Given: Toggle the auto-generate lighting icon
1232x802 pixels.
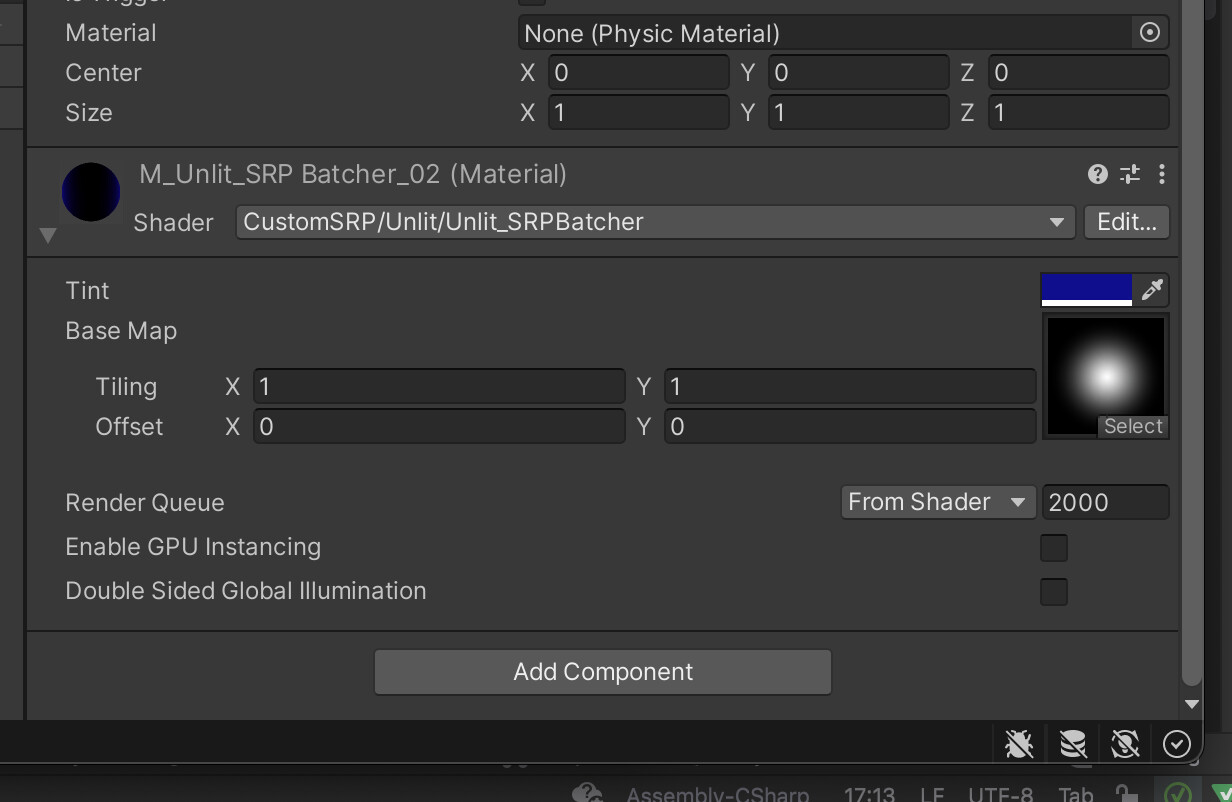Looking at the screenshot, I should coord(1125,744).
